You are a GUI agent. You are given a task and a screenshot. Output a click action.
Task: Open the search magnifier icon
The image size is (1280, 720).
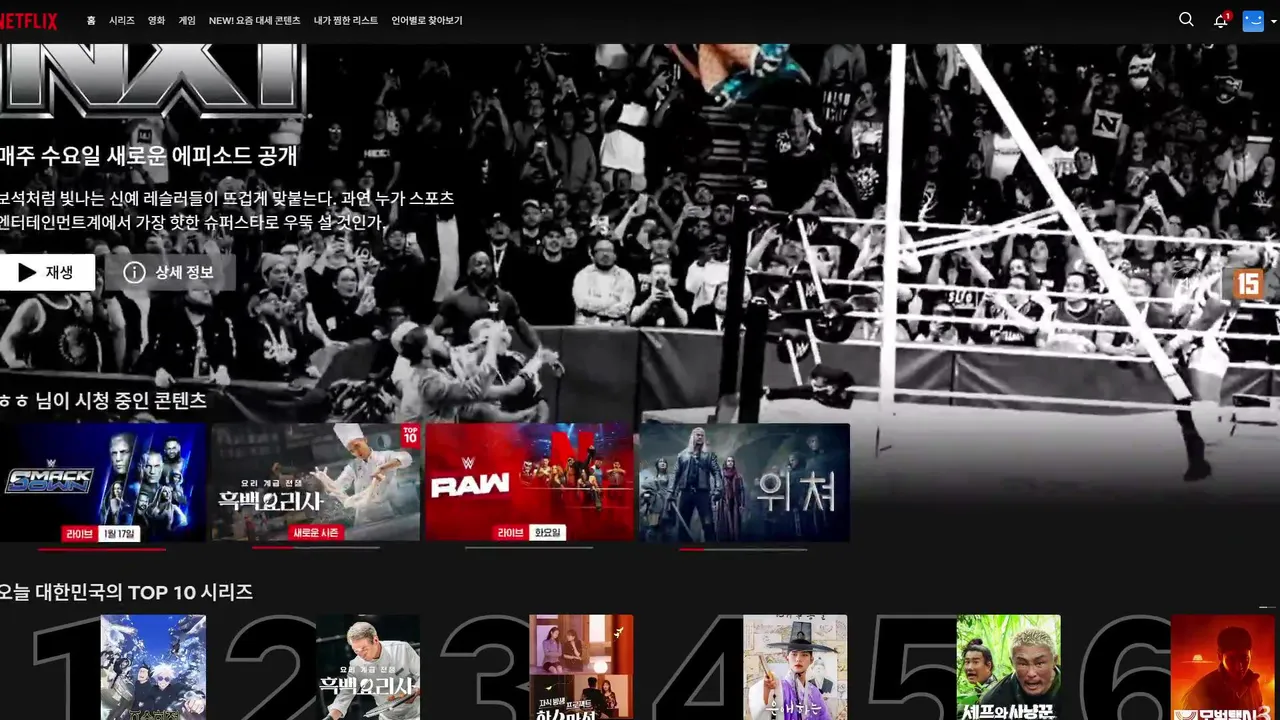coord(1186,20)
